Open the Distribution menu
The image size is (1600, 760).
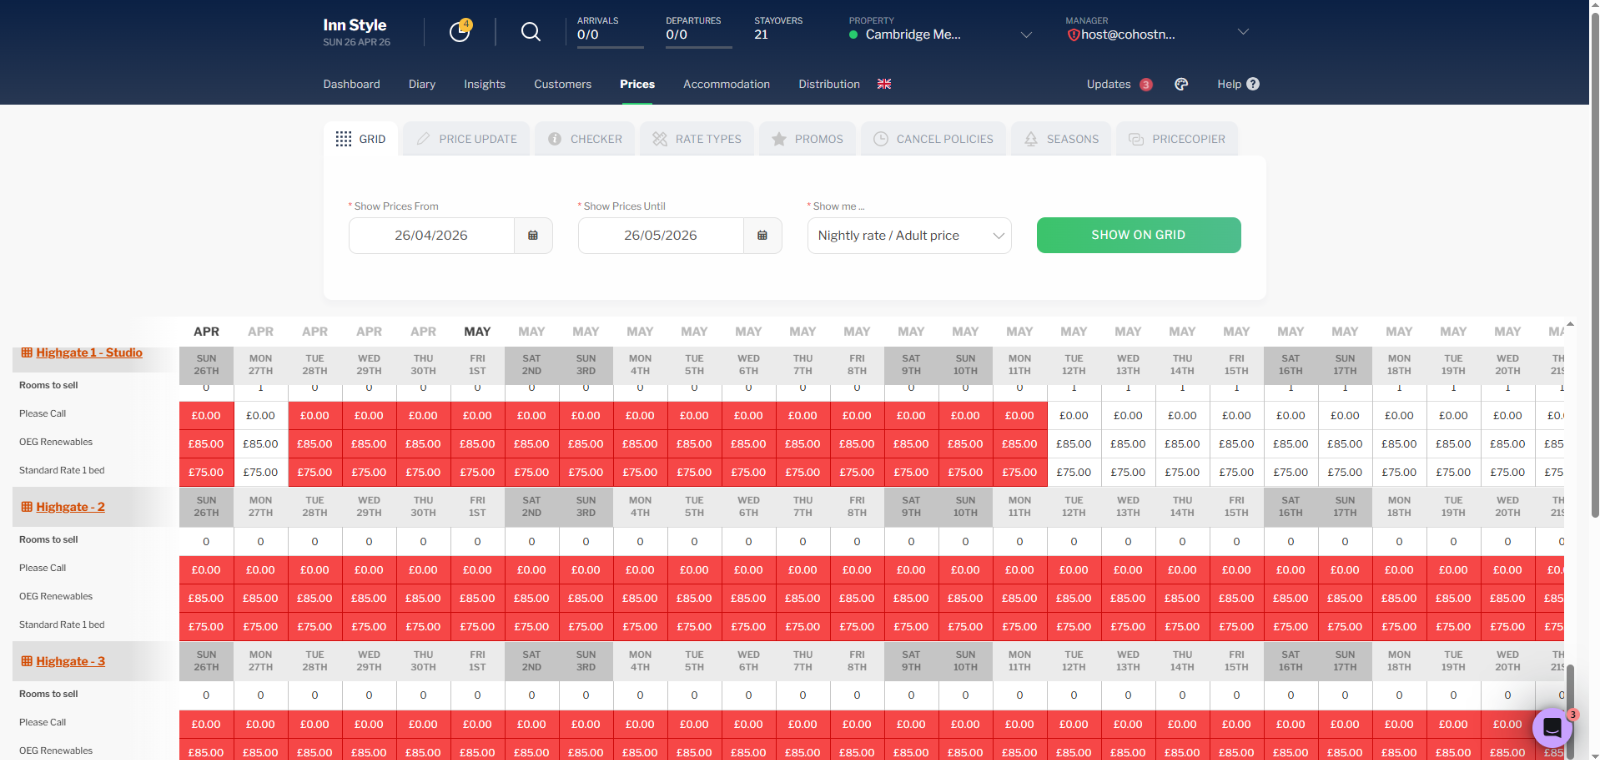tap(829, 84)
